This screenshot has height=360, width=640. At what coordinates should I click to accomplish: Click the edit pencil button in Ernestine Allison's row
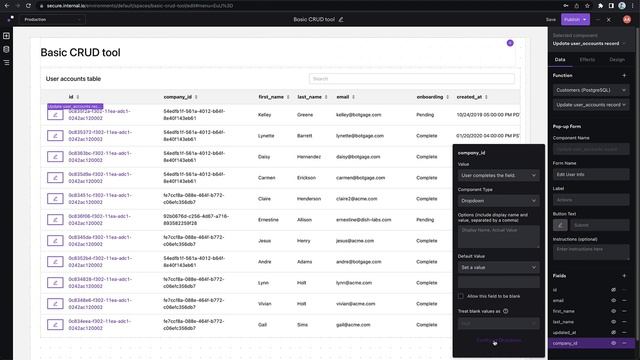coord(55,220)
